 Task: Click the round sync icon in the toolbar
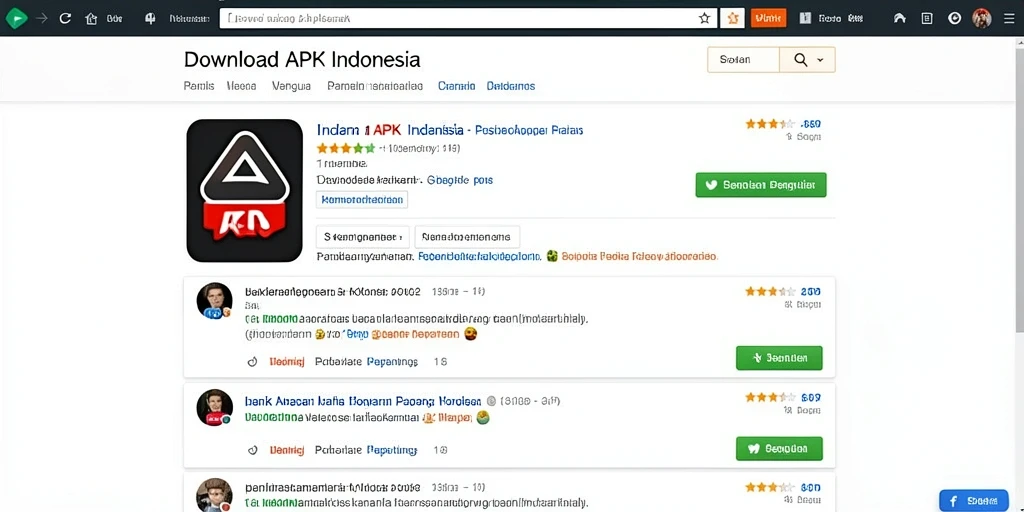point(954,18)
